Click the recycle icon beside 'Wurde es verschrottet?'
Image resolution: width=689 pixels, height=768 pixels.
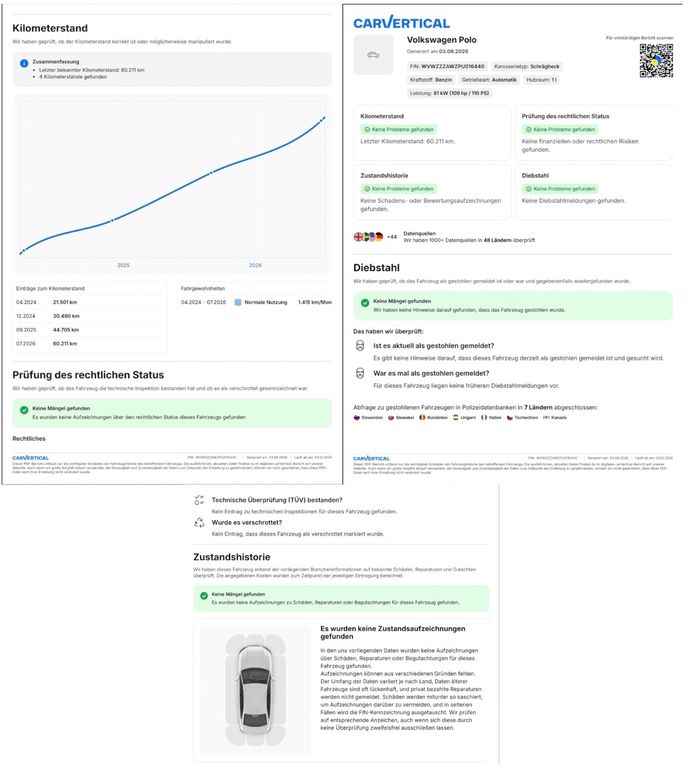tap(199, 523)
